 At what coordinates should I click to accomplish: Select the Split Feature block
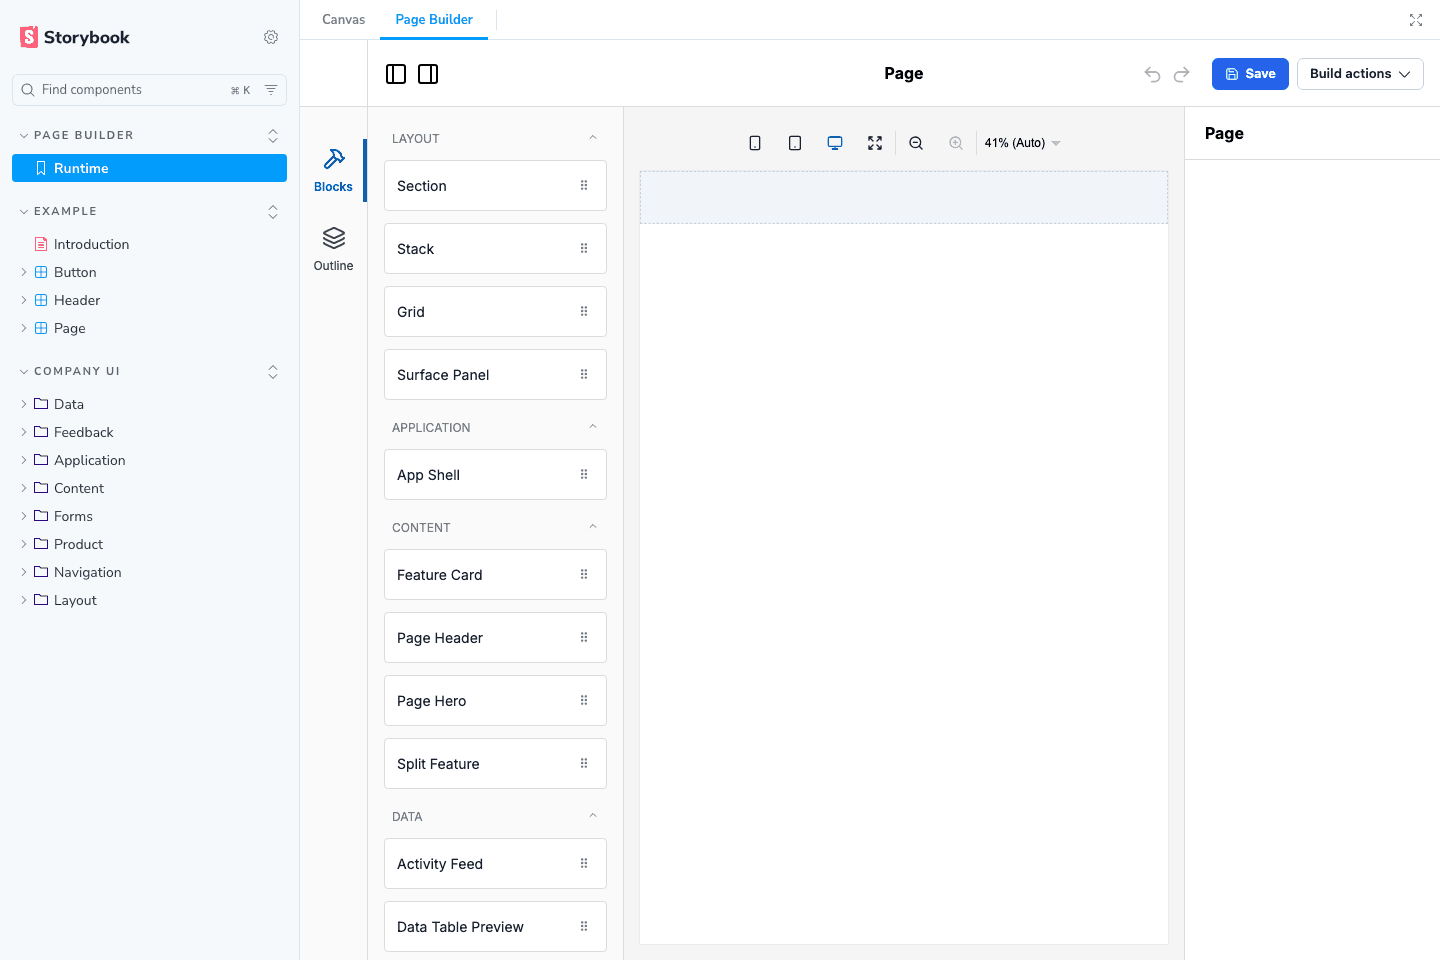point(495,764)
